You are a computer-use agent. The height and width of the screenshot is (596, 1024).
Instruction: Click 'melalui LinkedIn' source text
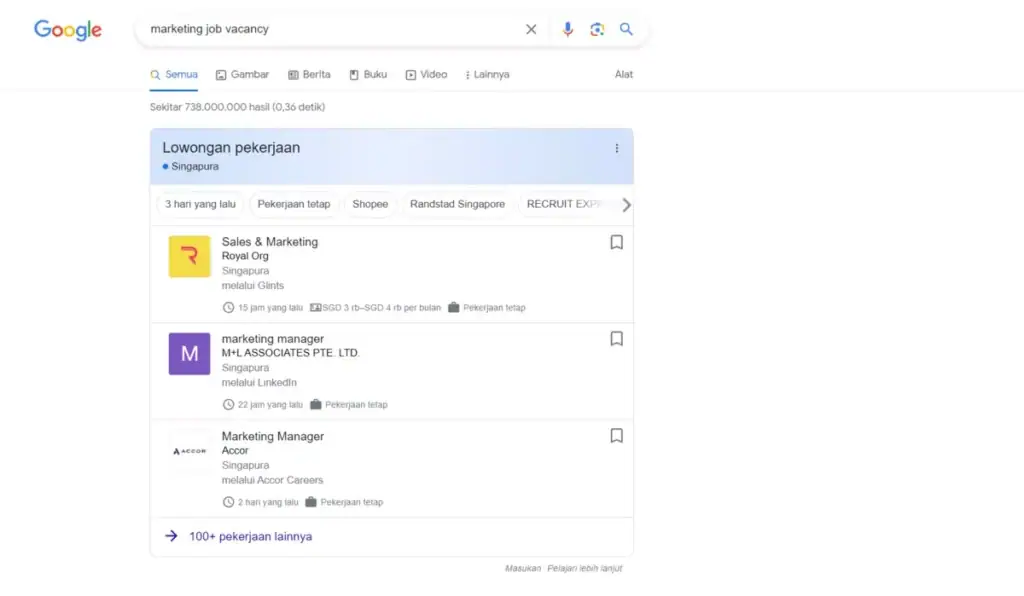point(259,383)
